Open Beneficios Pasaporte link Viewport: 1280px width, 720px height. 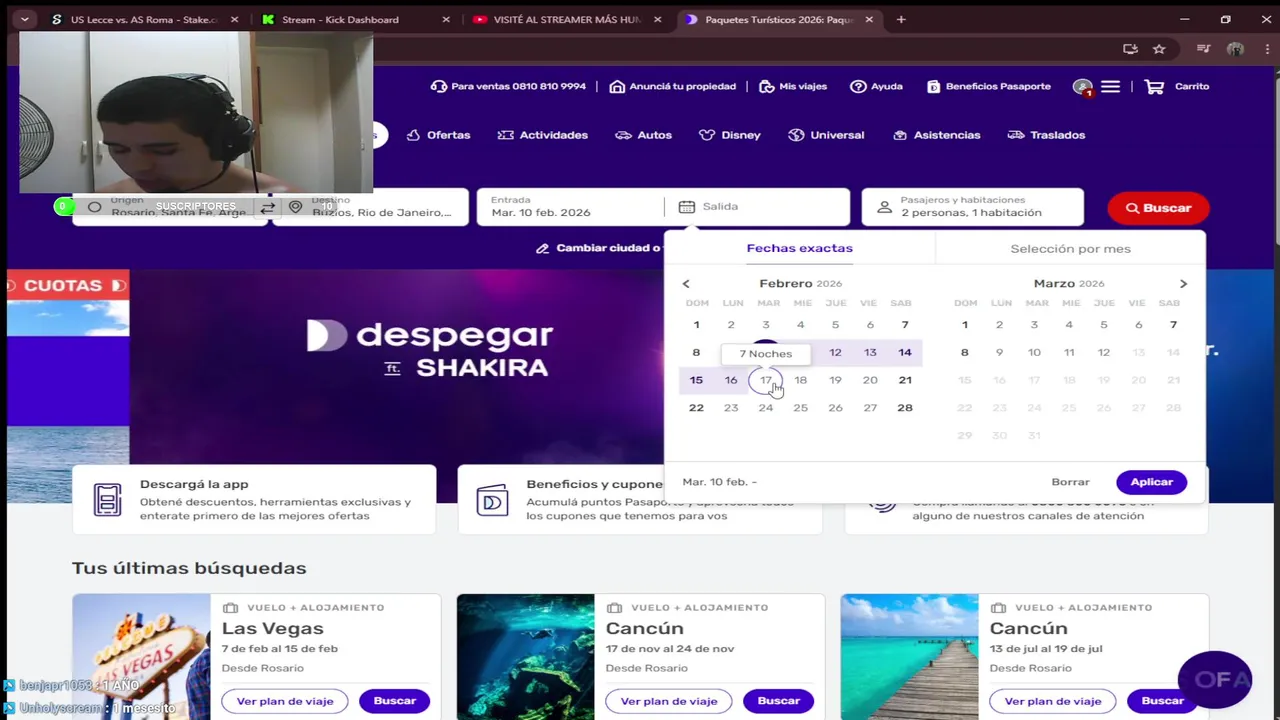click(989, 87)
